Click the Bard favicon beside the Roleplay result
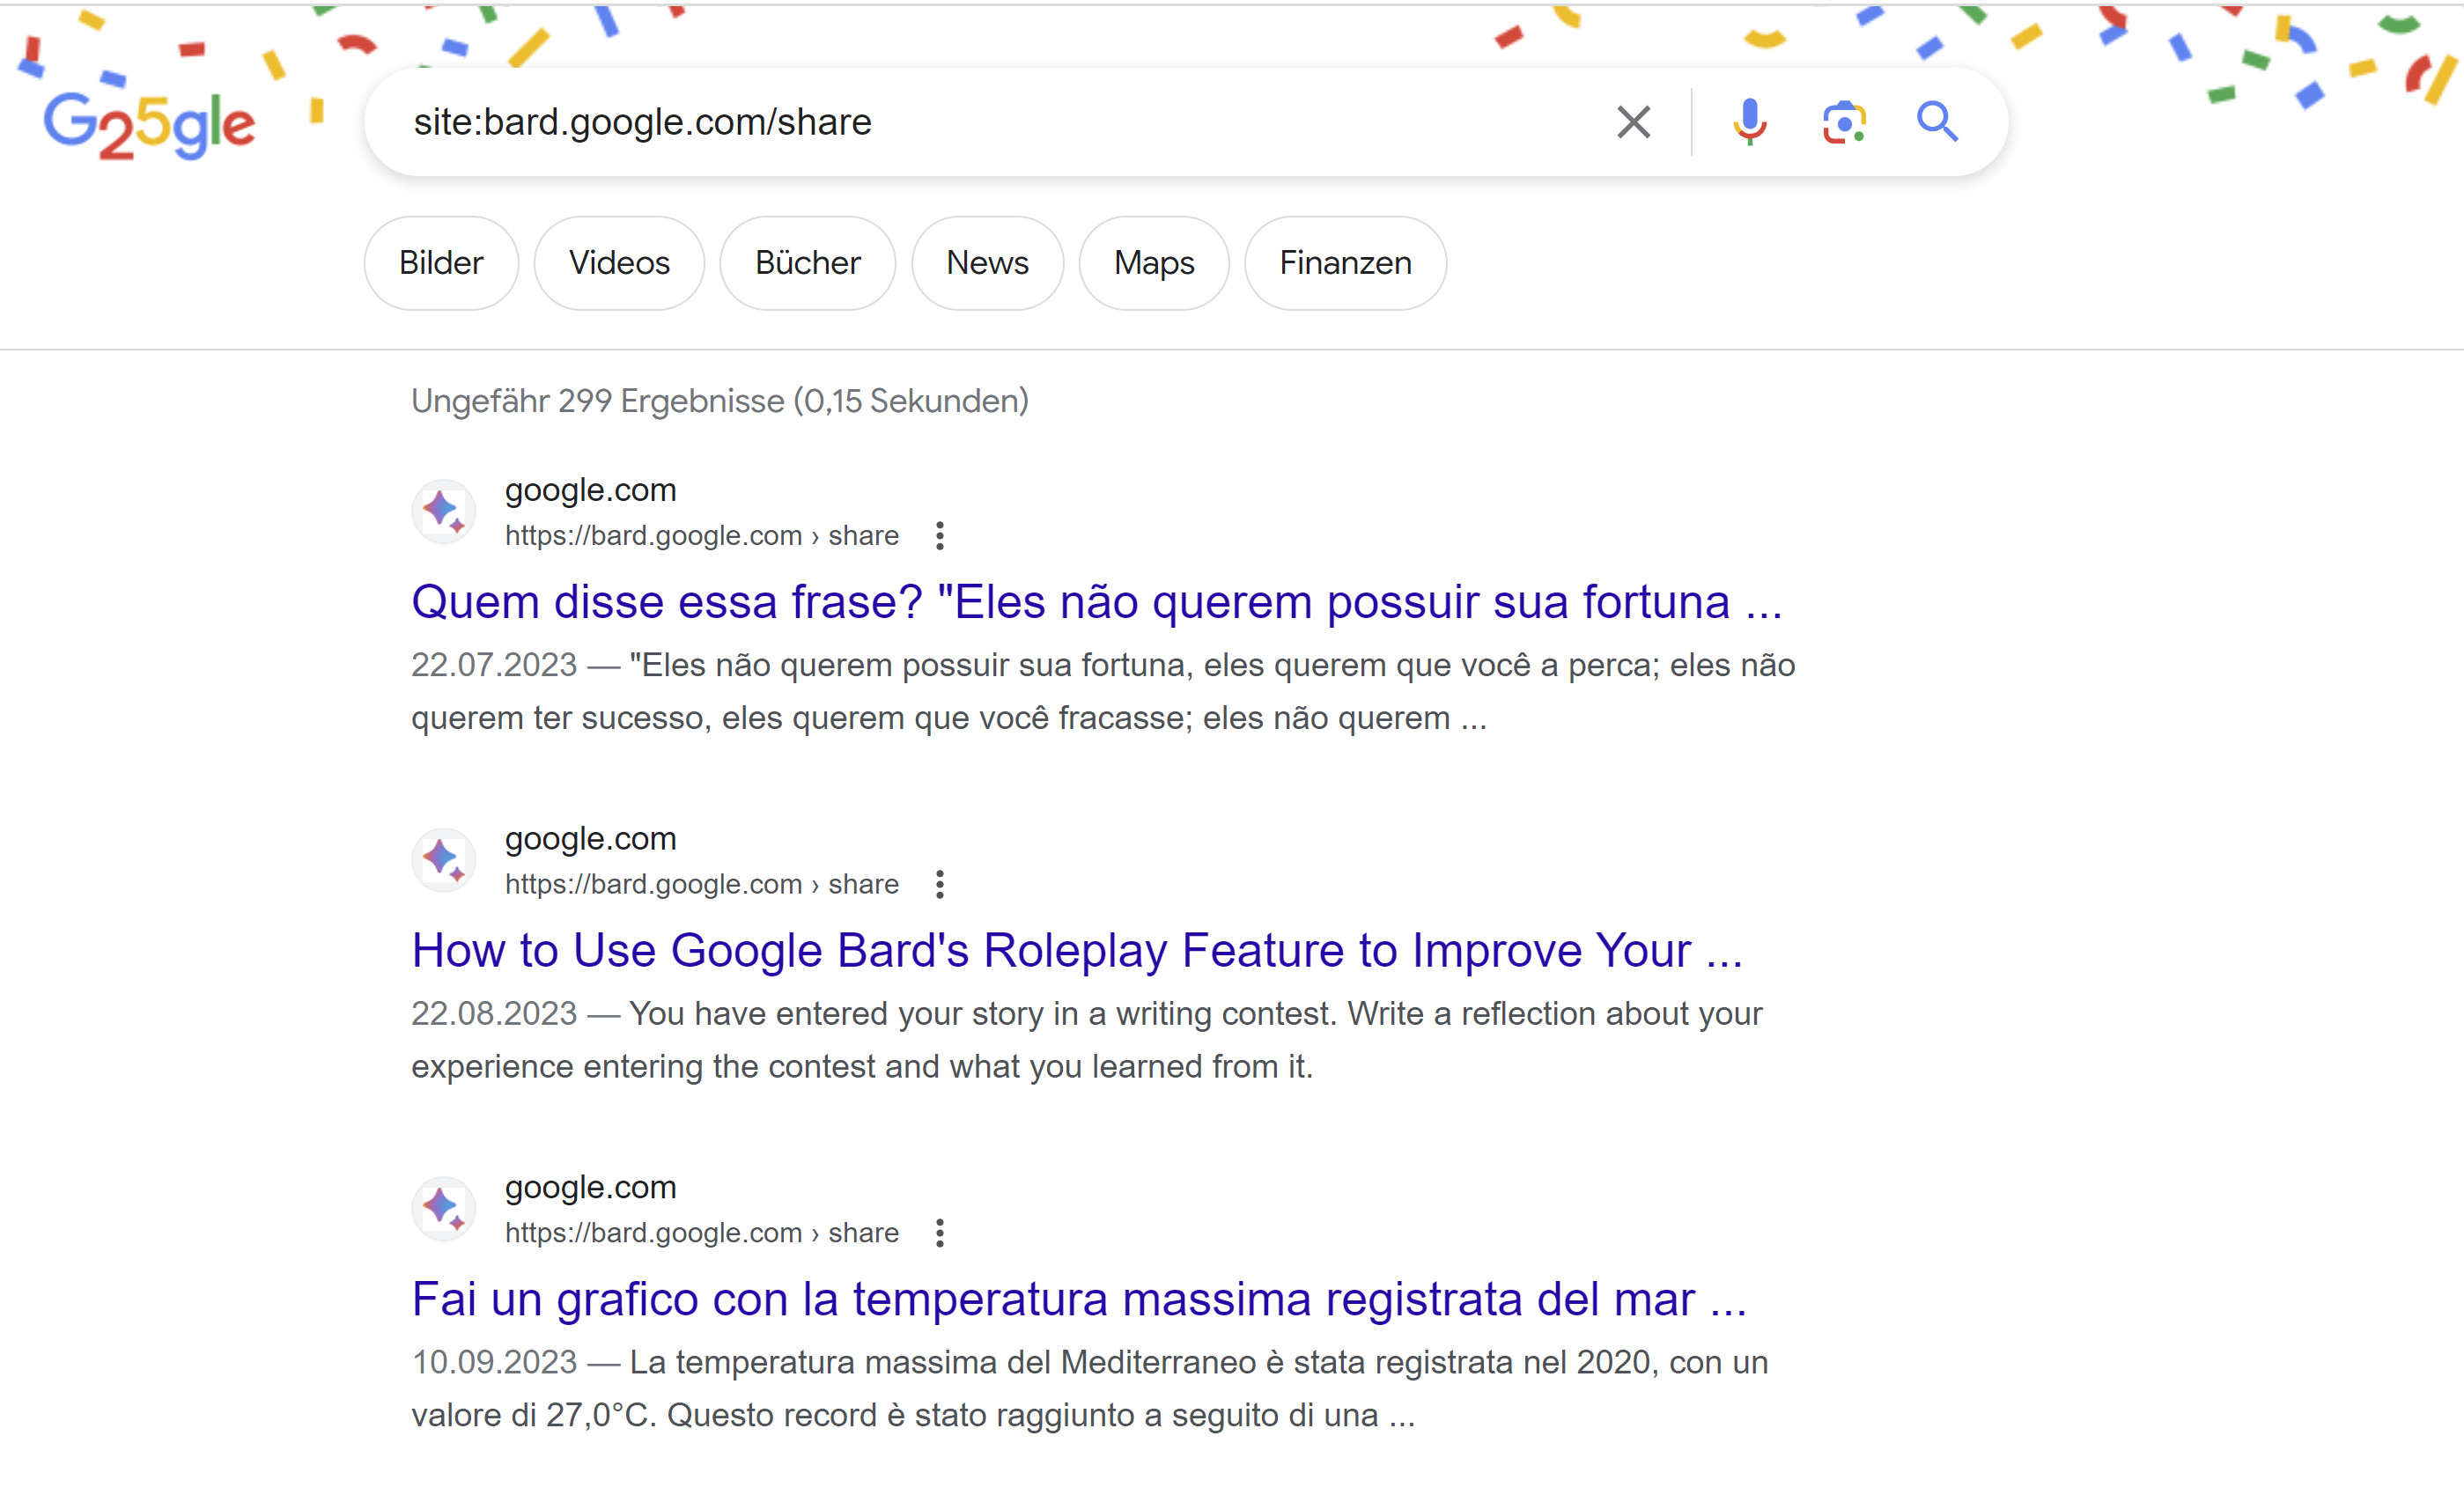 tap(443, 859)
